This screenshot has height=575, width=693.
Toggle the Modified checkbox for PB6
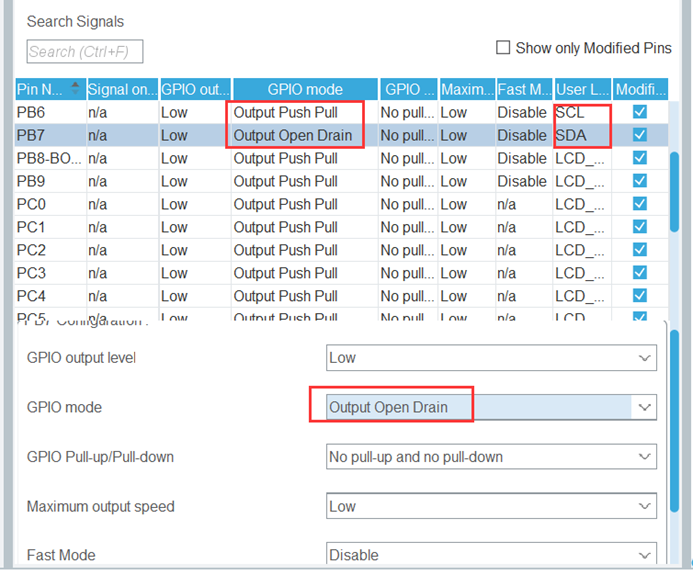640,112
